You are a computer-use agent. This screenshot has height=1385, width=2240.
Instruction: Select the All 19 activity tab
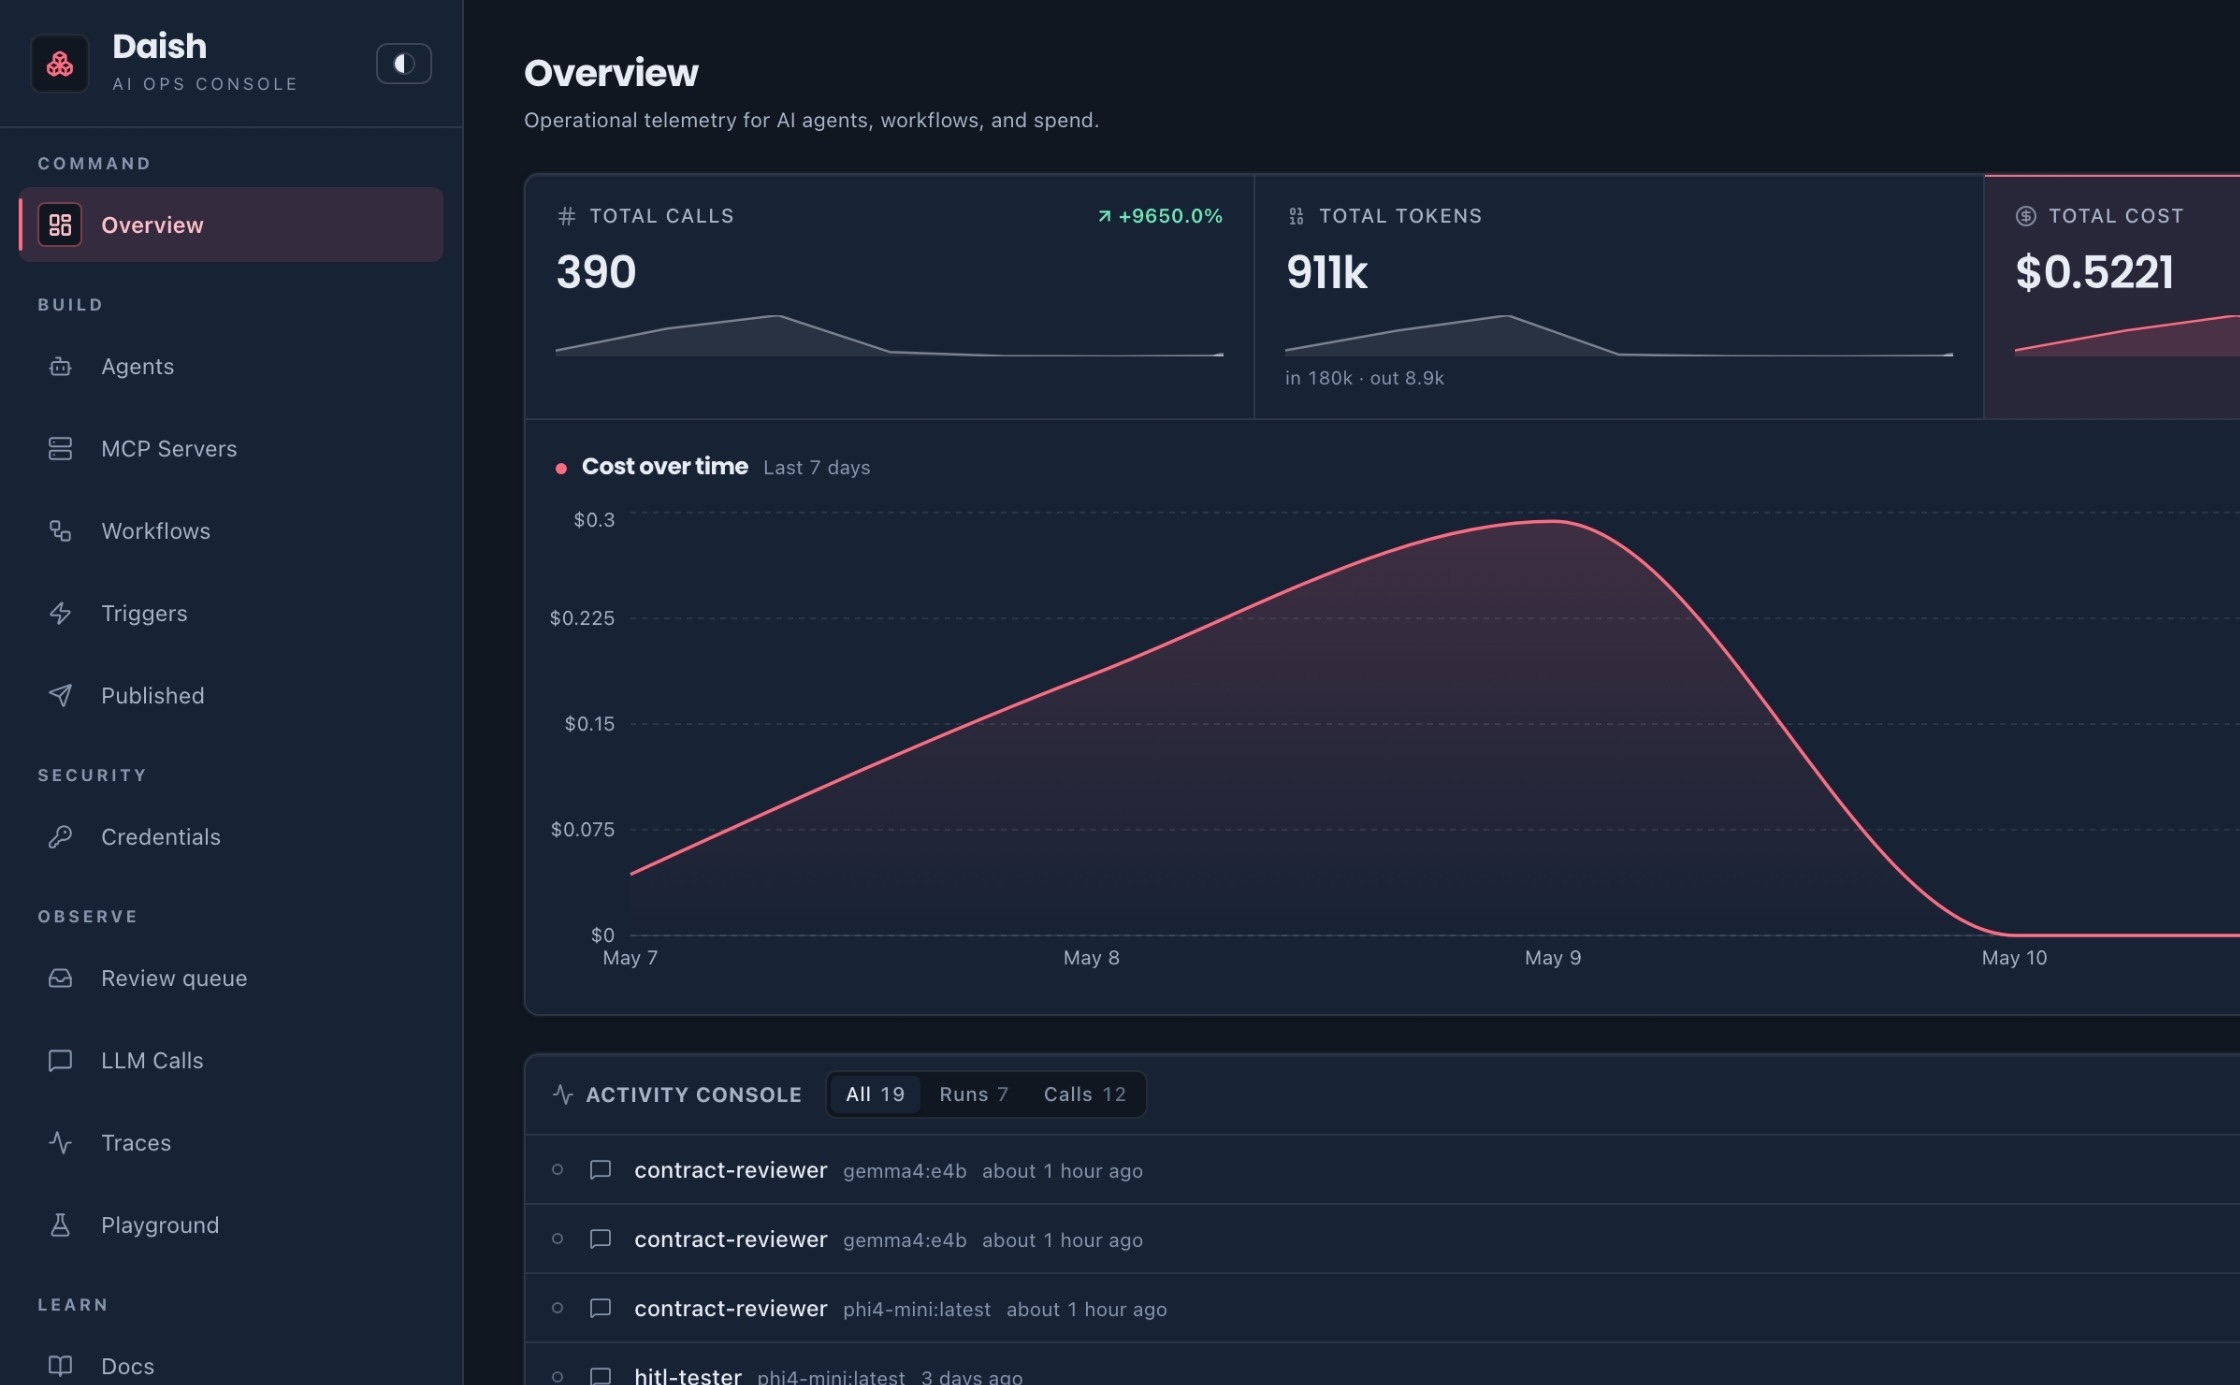875,1095
